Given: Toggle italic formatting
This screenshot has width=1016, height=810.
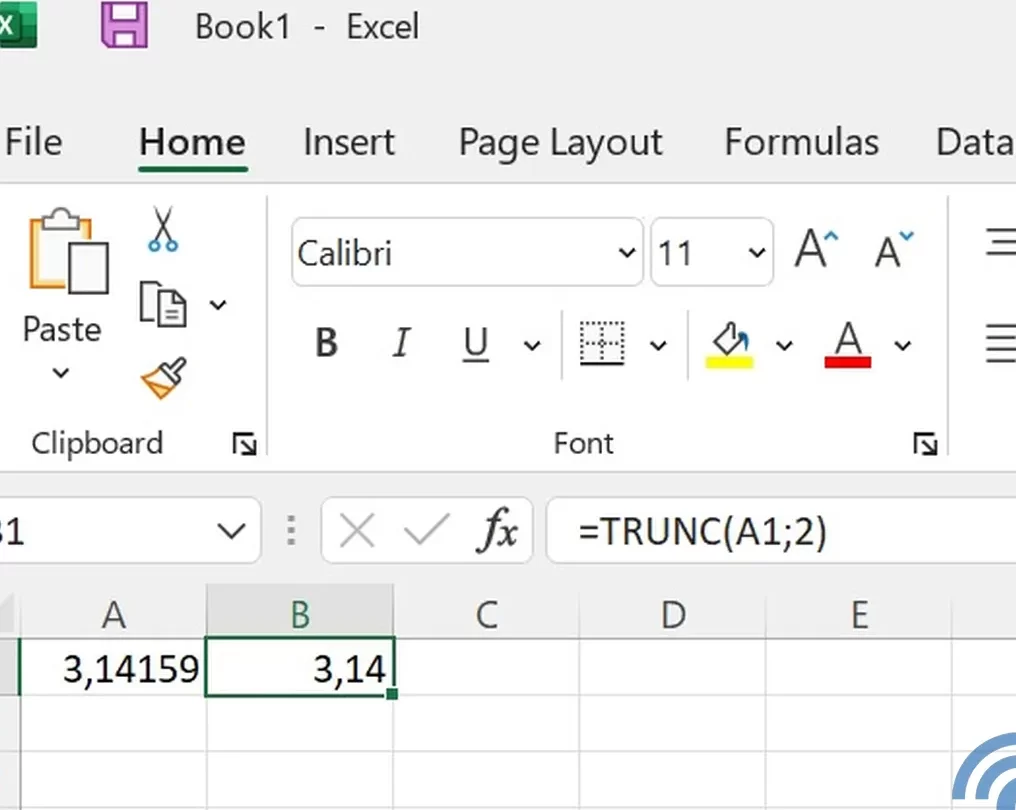Looking at the screenshot, I should tap(400, 343).
